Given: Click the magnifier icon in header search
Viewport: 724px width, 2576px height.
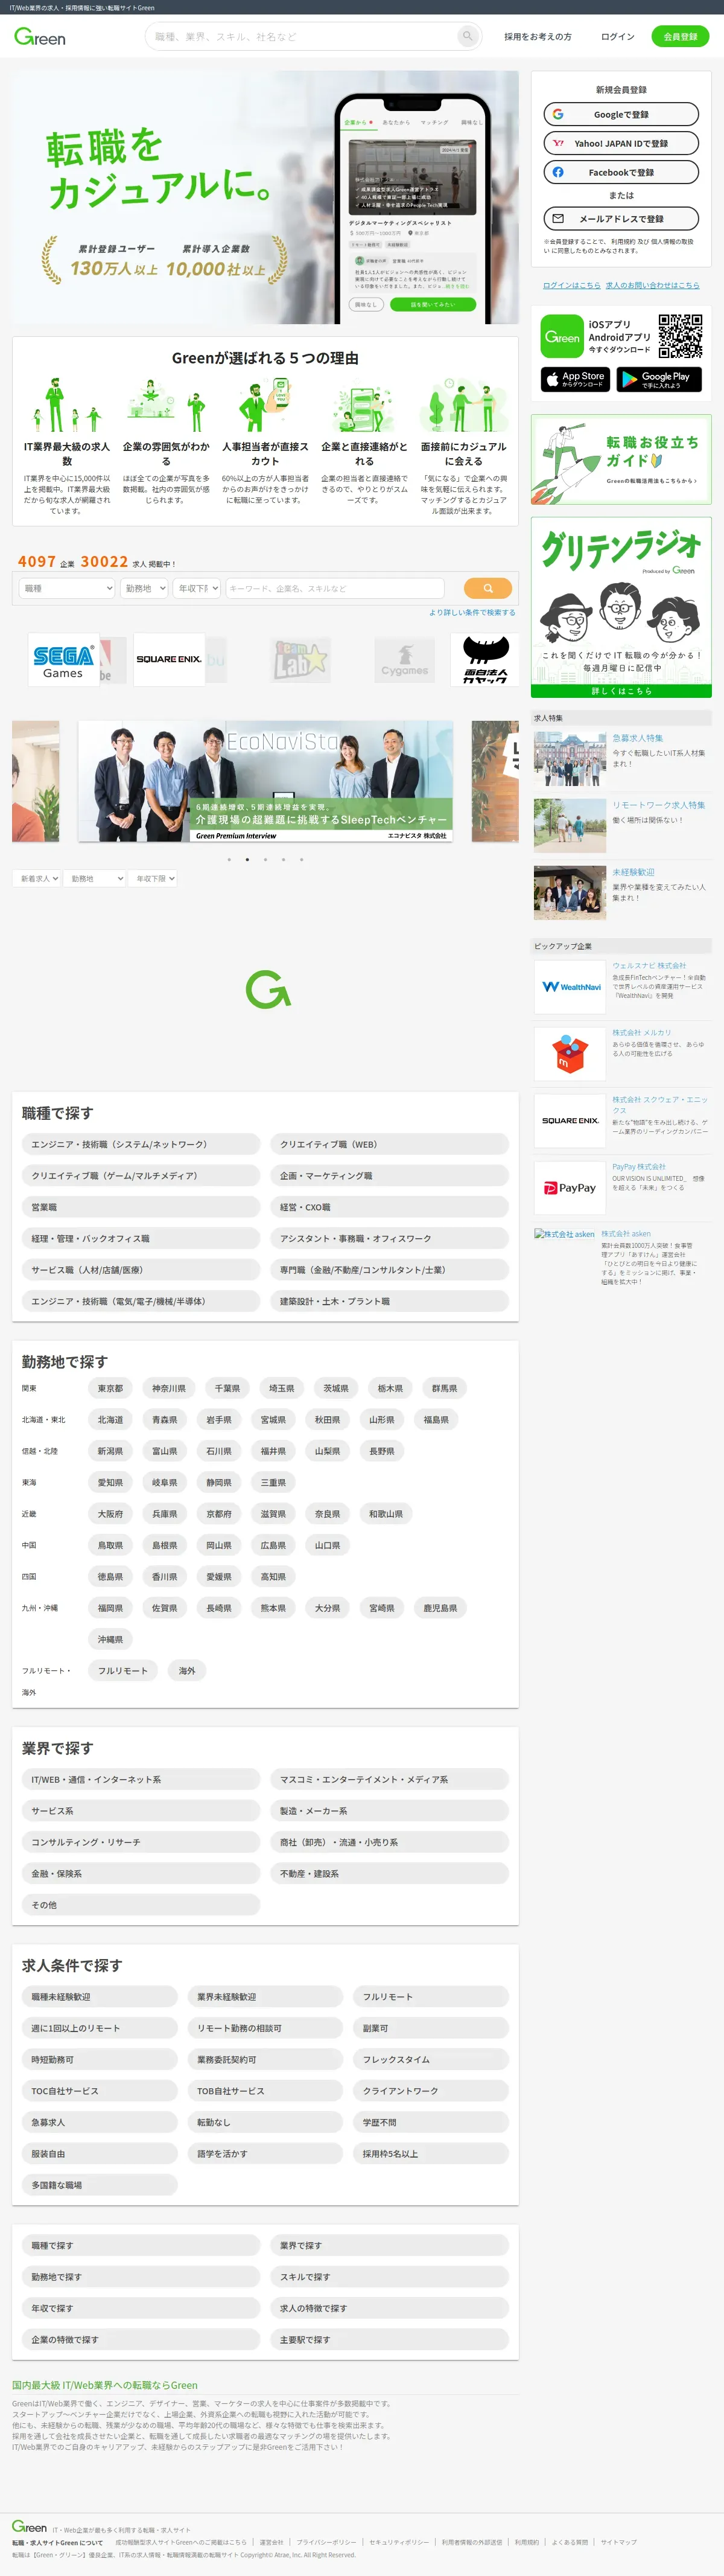Looking at the screenshot, I should (x=467, y=36).
